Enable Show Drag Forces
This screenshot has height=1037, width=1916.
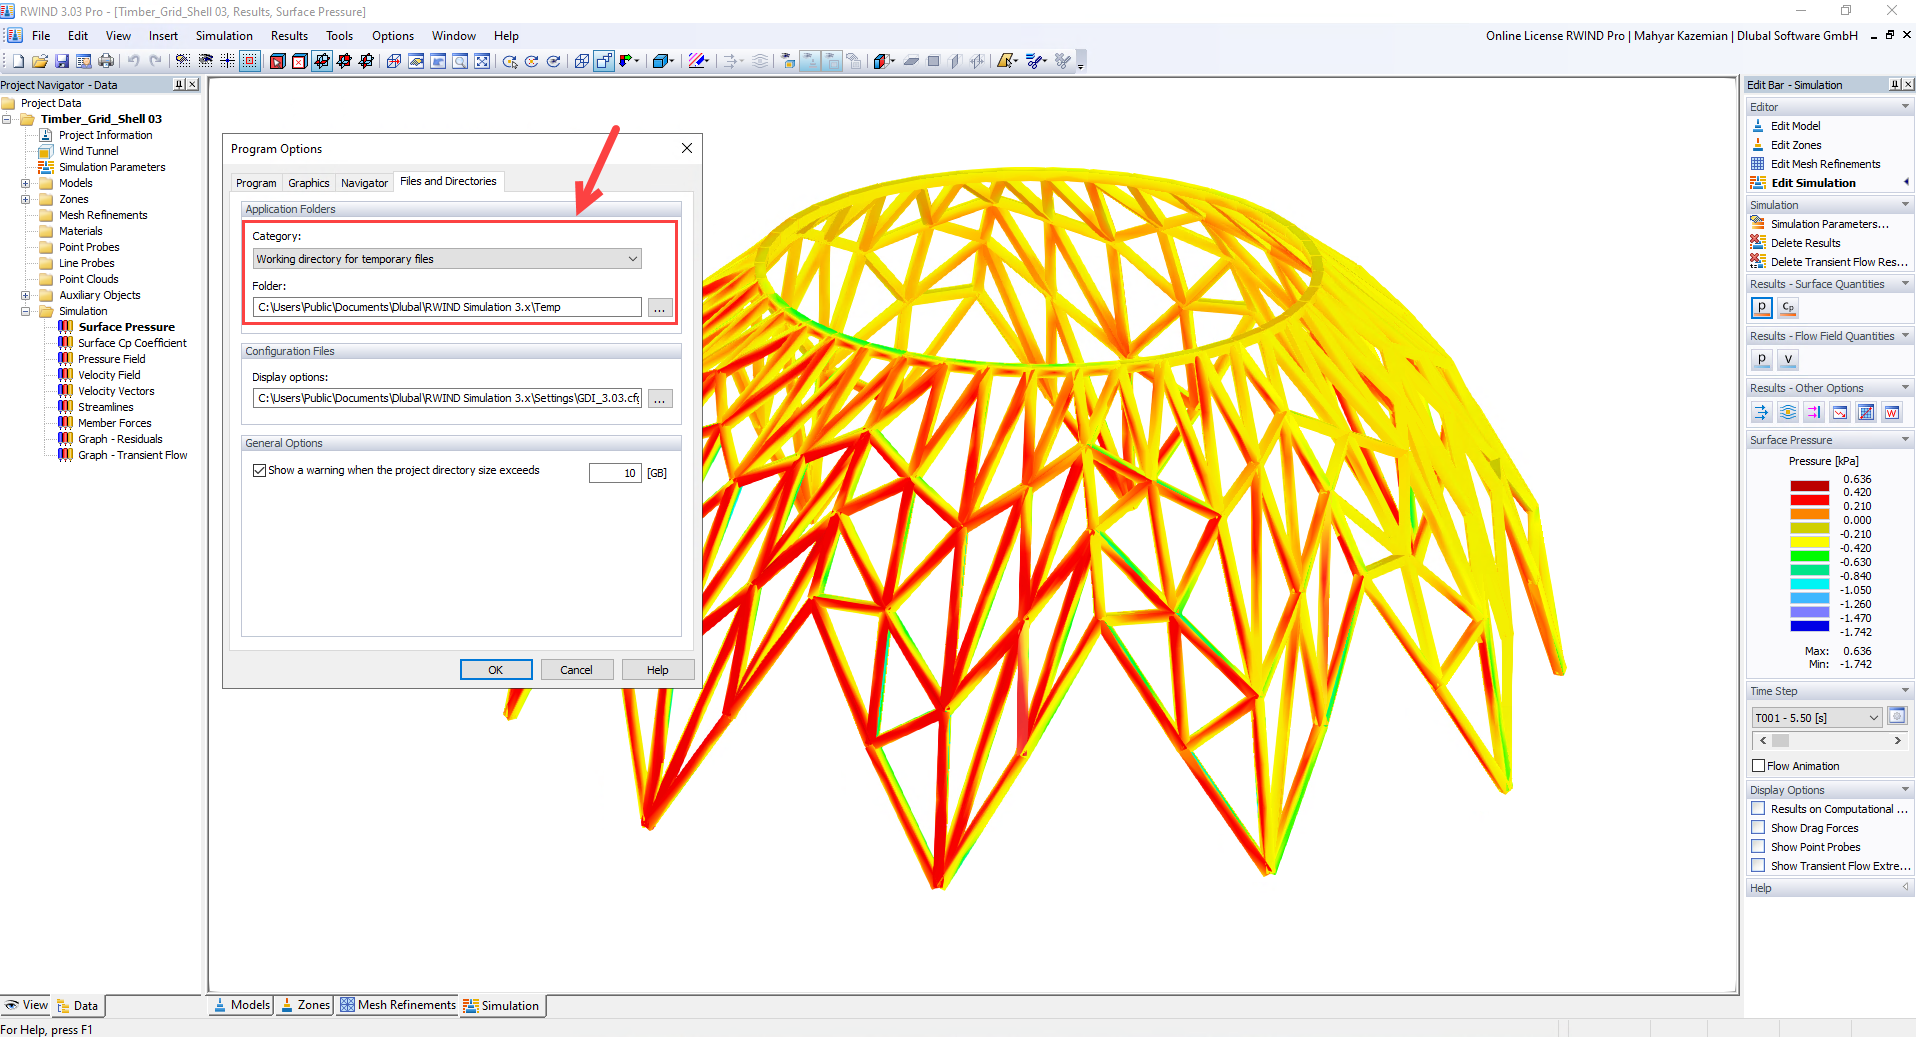tap(1759, 827)
